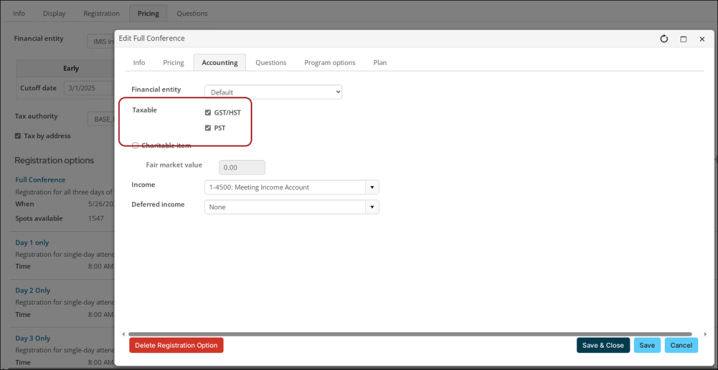Close the Edit Full Conference dialog
Viewport: 718px width, 370px height.
[702, 39]
